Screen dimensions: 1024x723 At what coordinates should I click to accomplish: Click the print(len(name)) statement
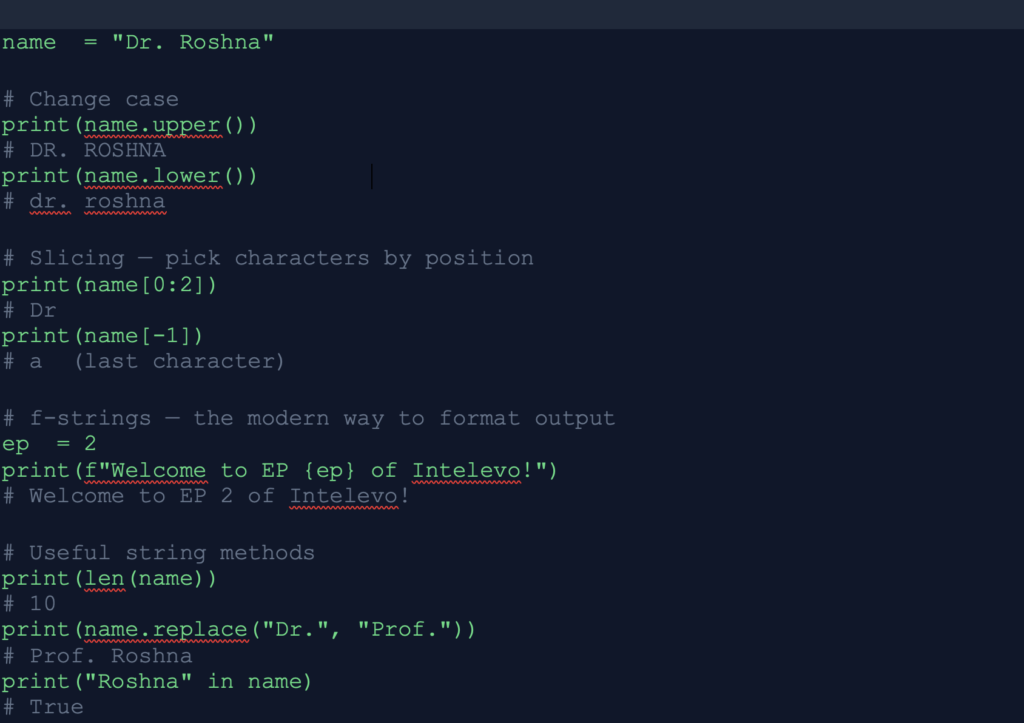point(109,578)
